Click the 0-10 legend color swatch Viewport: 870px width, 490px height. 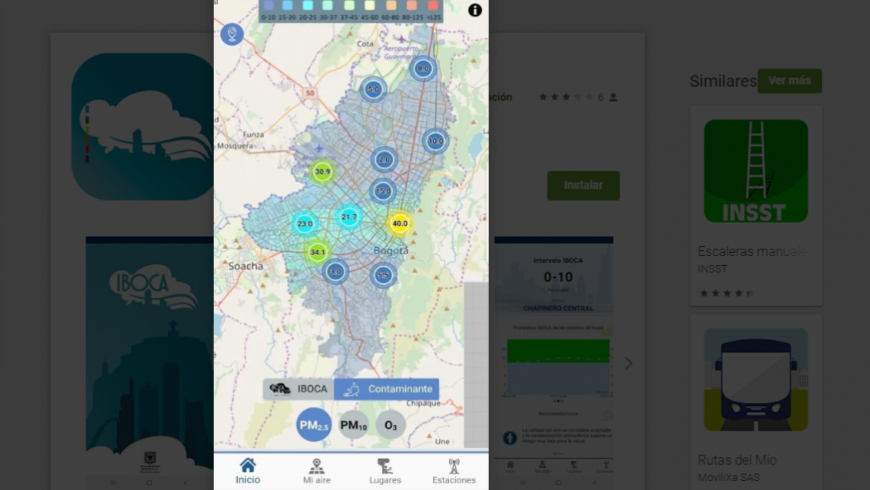269,6
